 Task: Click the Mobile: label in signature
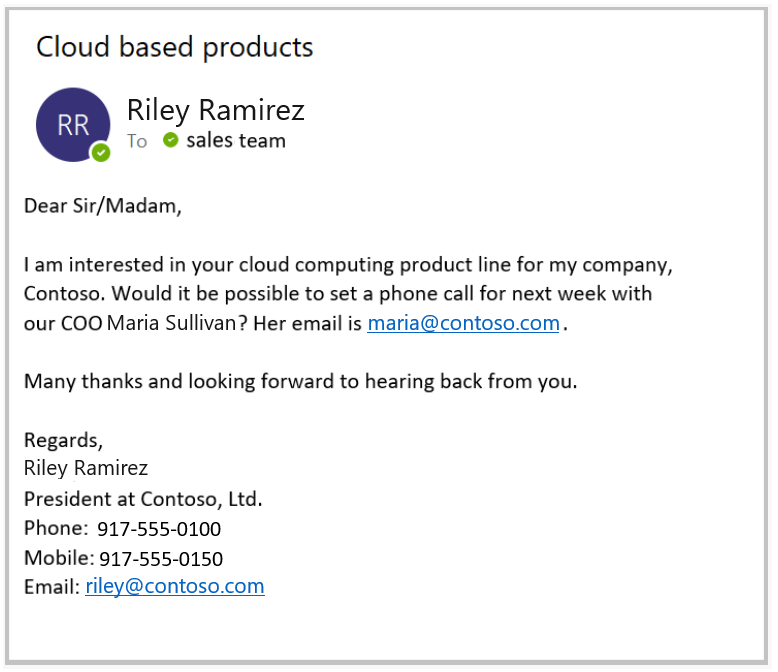pos(59,558)
